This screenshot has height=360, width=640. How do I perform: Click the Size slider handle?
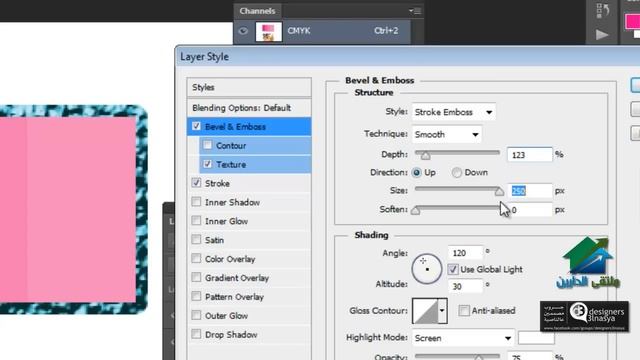(499, 191)
